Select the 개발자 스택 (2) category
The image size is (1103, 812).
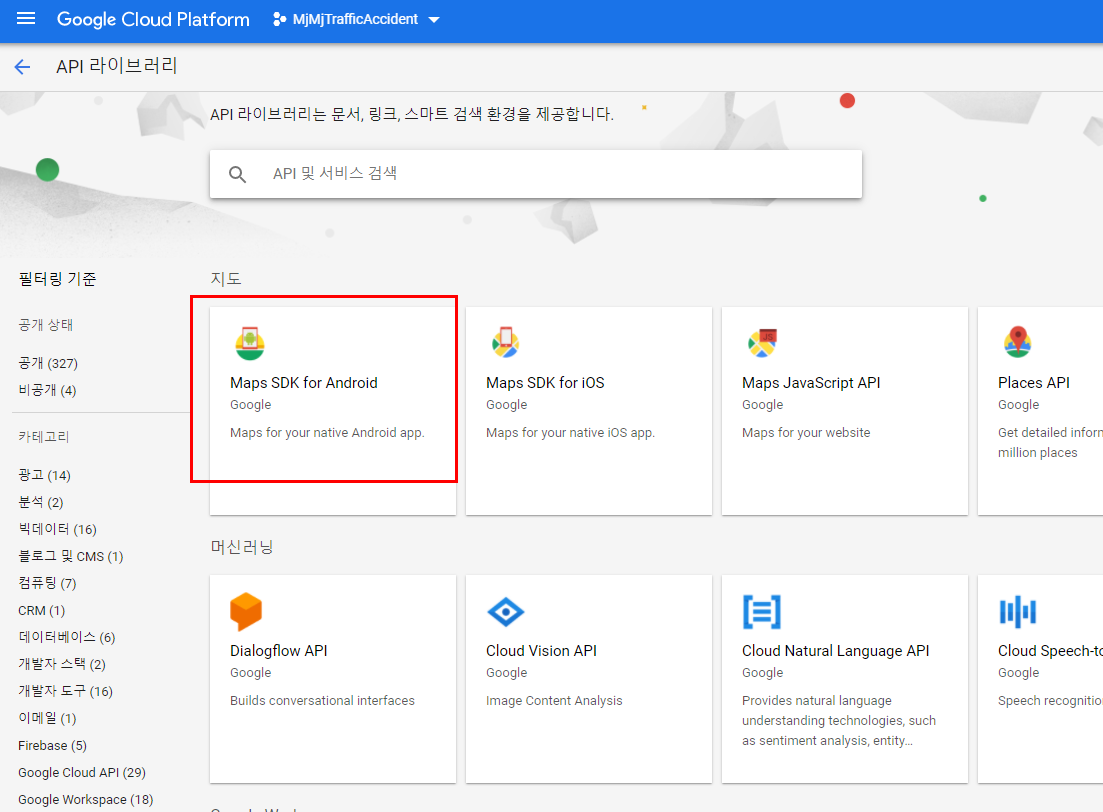tap(62, 664)
